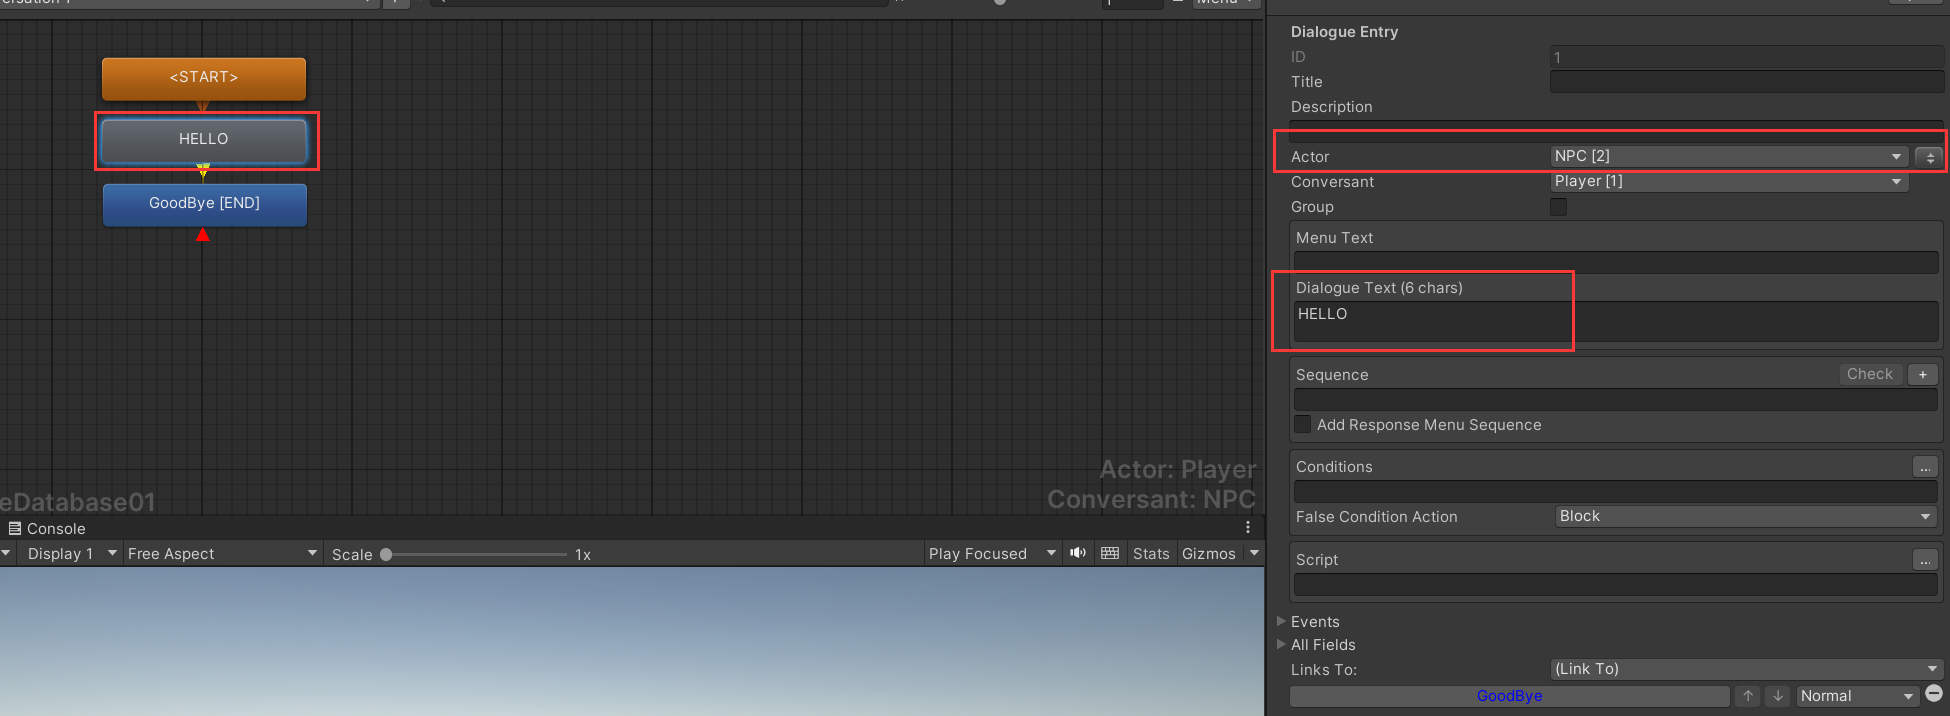Toggle the Gizmos button

(1209, 554)
